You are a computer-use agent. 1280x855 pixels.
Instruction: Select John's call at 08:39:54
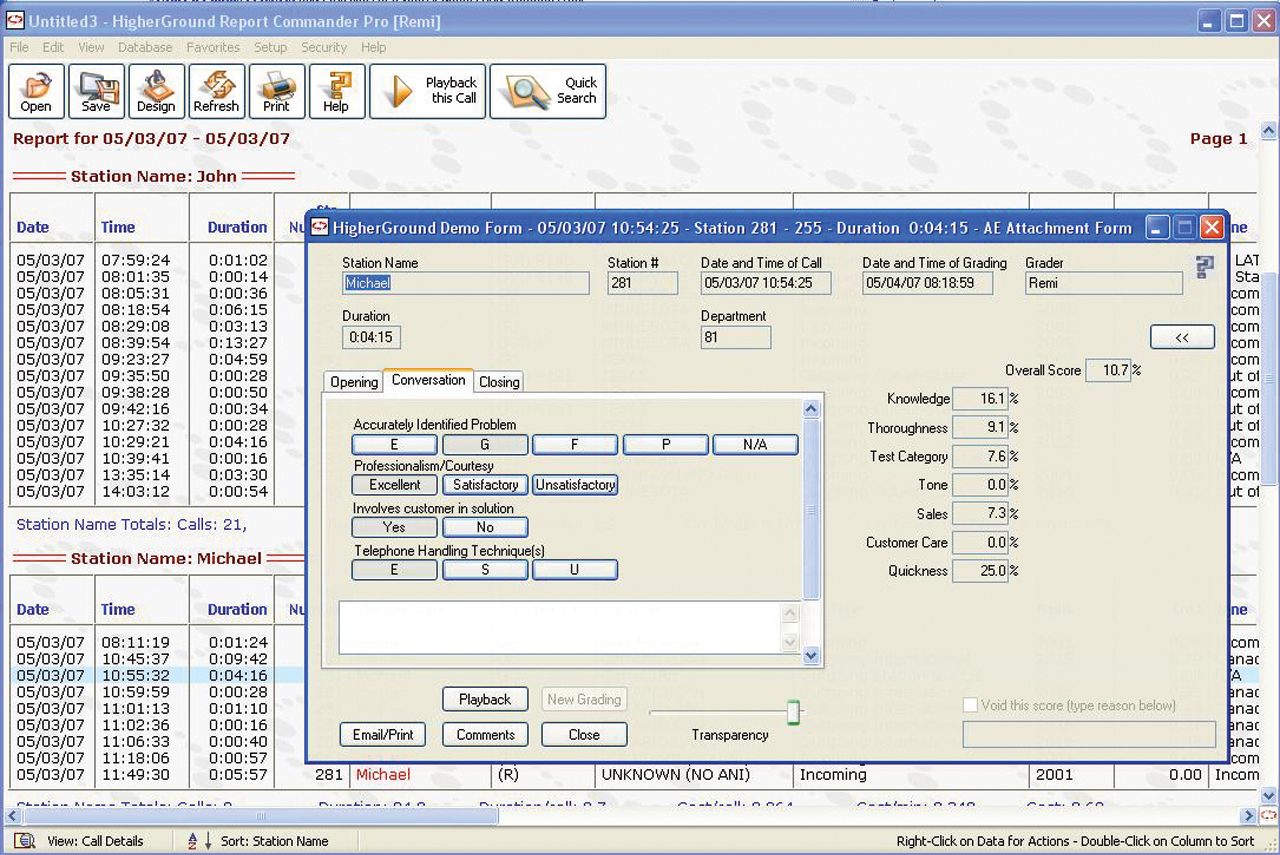(x=136, y=343)
